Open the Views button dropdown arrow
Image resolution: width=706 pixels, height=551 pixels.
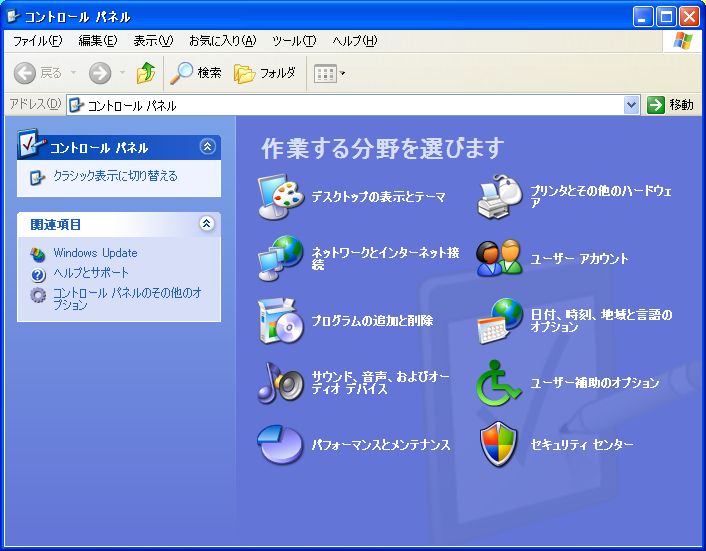pyautogui.click(x=343, y=73)
